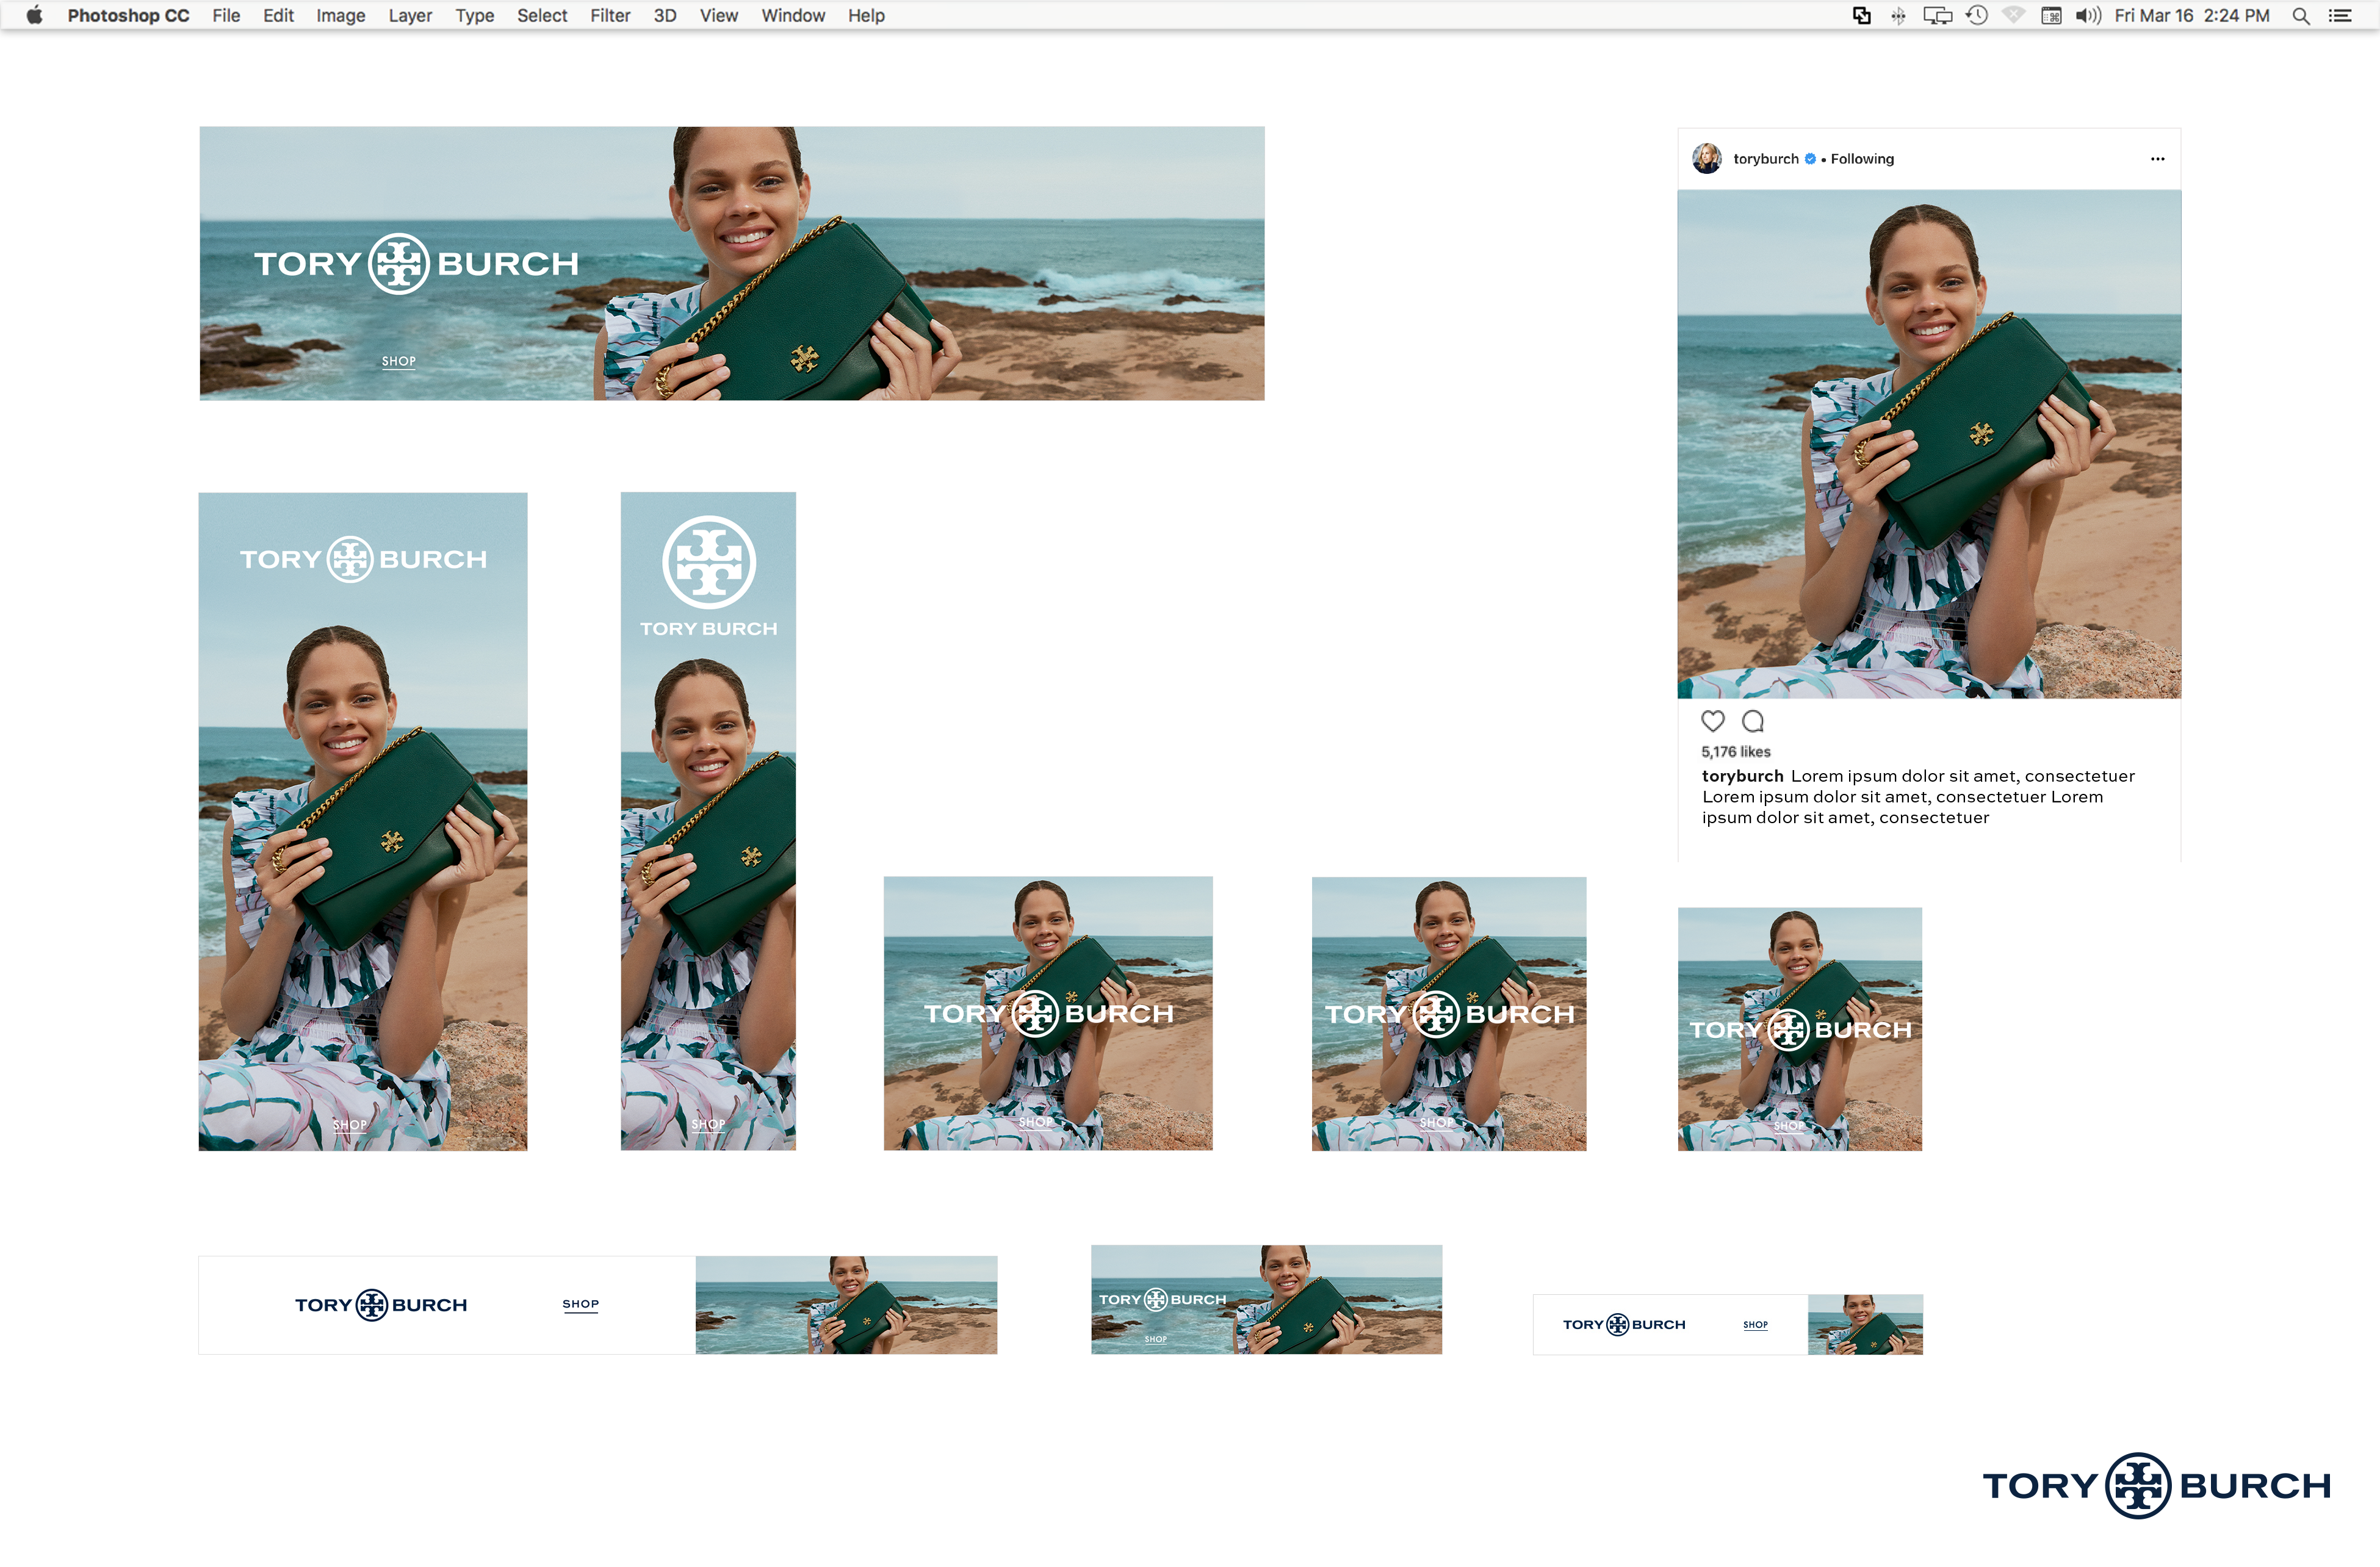Viewport: 2380px width, 1567px height.
Task: Click SHOP link in small white banner
Action: pos(1755,1325)
